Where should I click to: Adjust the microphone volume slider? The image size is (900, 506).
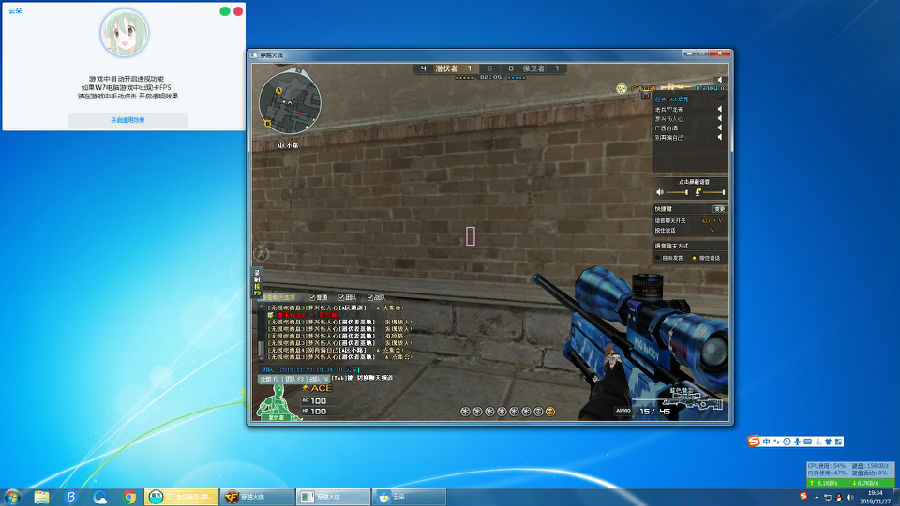(x=714, y=192)
